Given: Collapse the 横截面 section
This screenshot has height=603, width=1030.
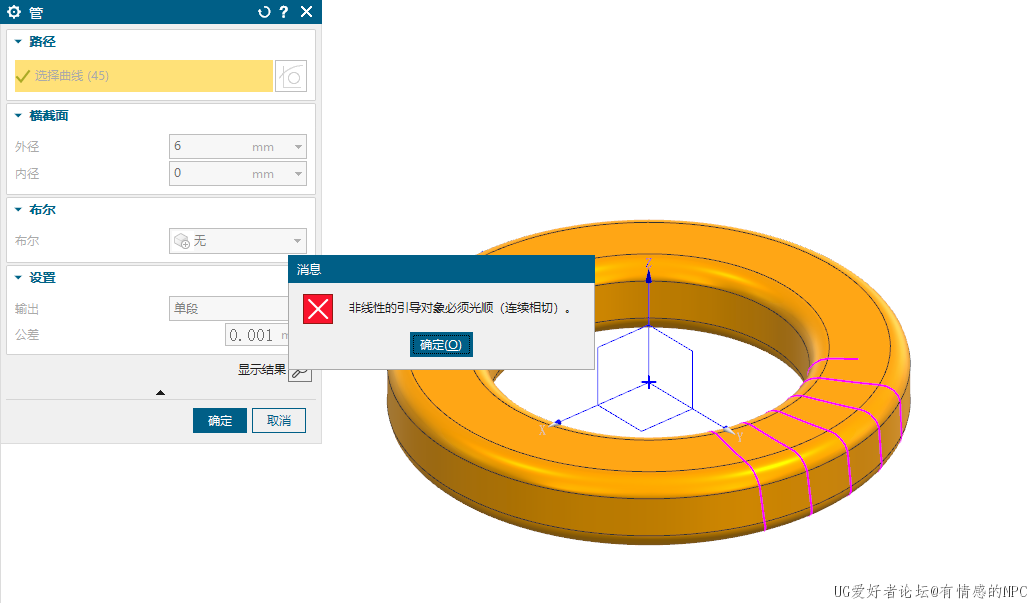Looking at the screenshot, I should pos(18,116).
